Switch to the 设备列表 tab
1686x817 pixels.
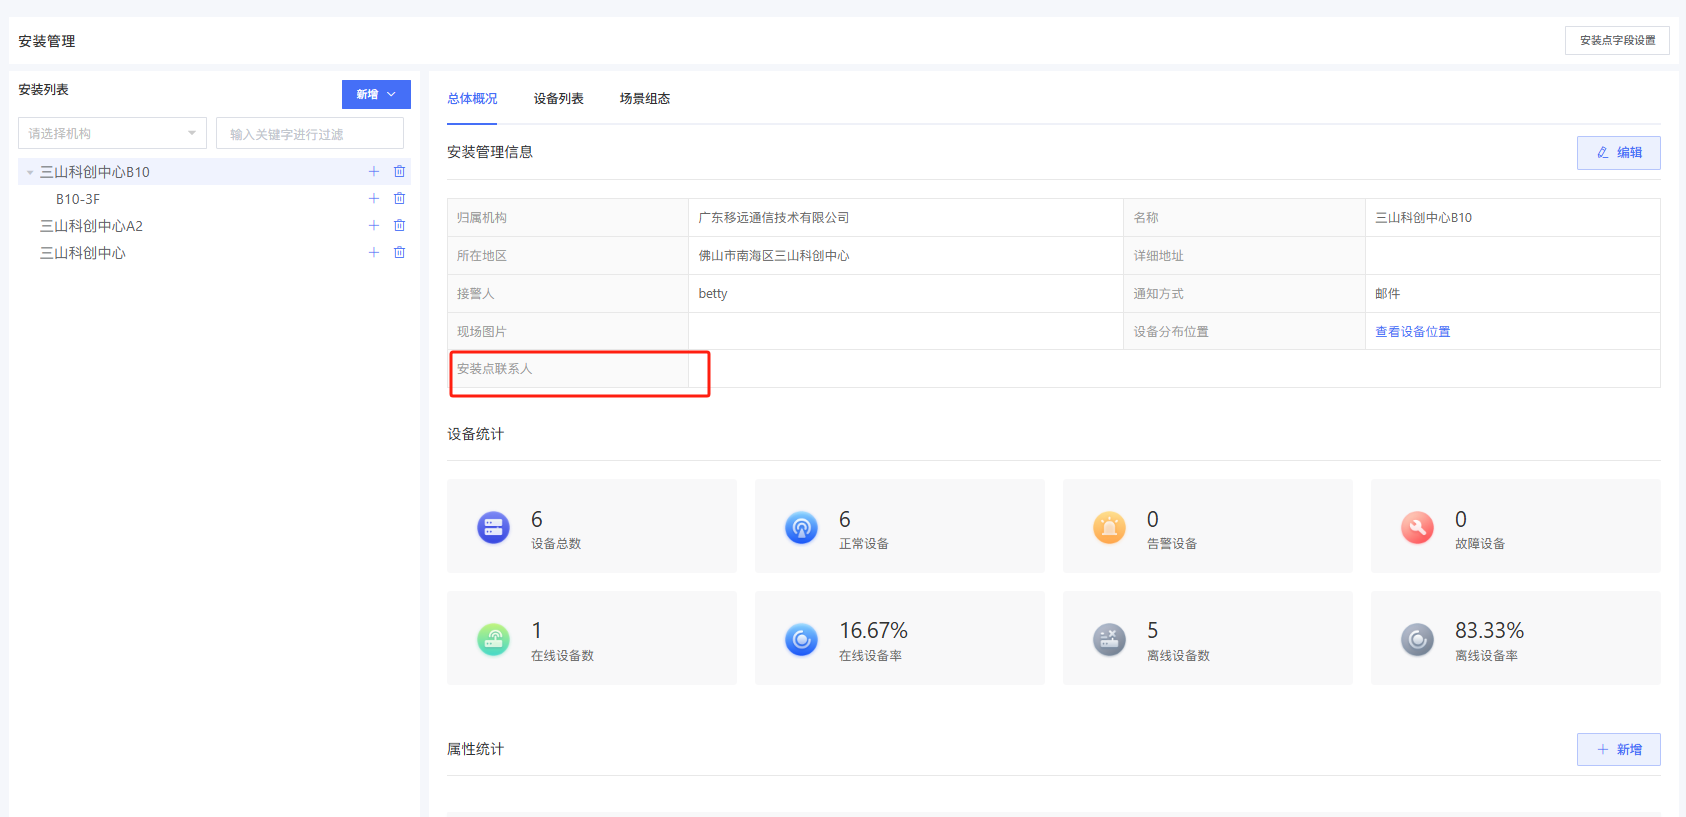[x=558, y=99]
